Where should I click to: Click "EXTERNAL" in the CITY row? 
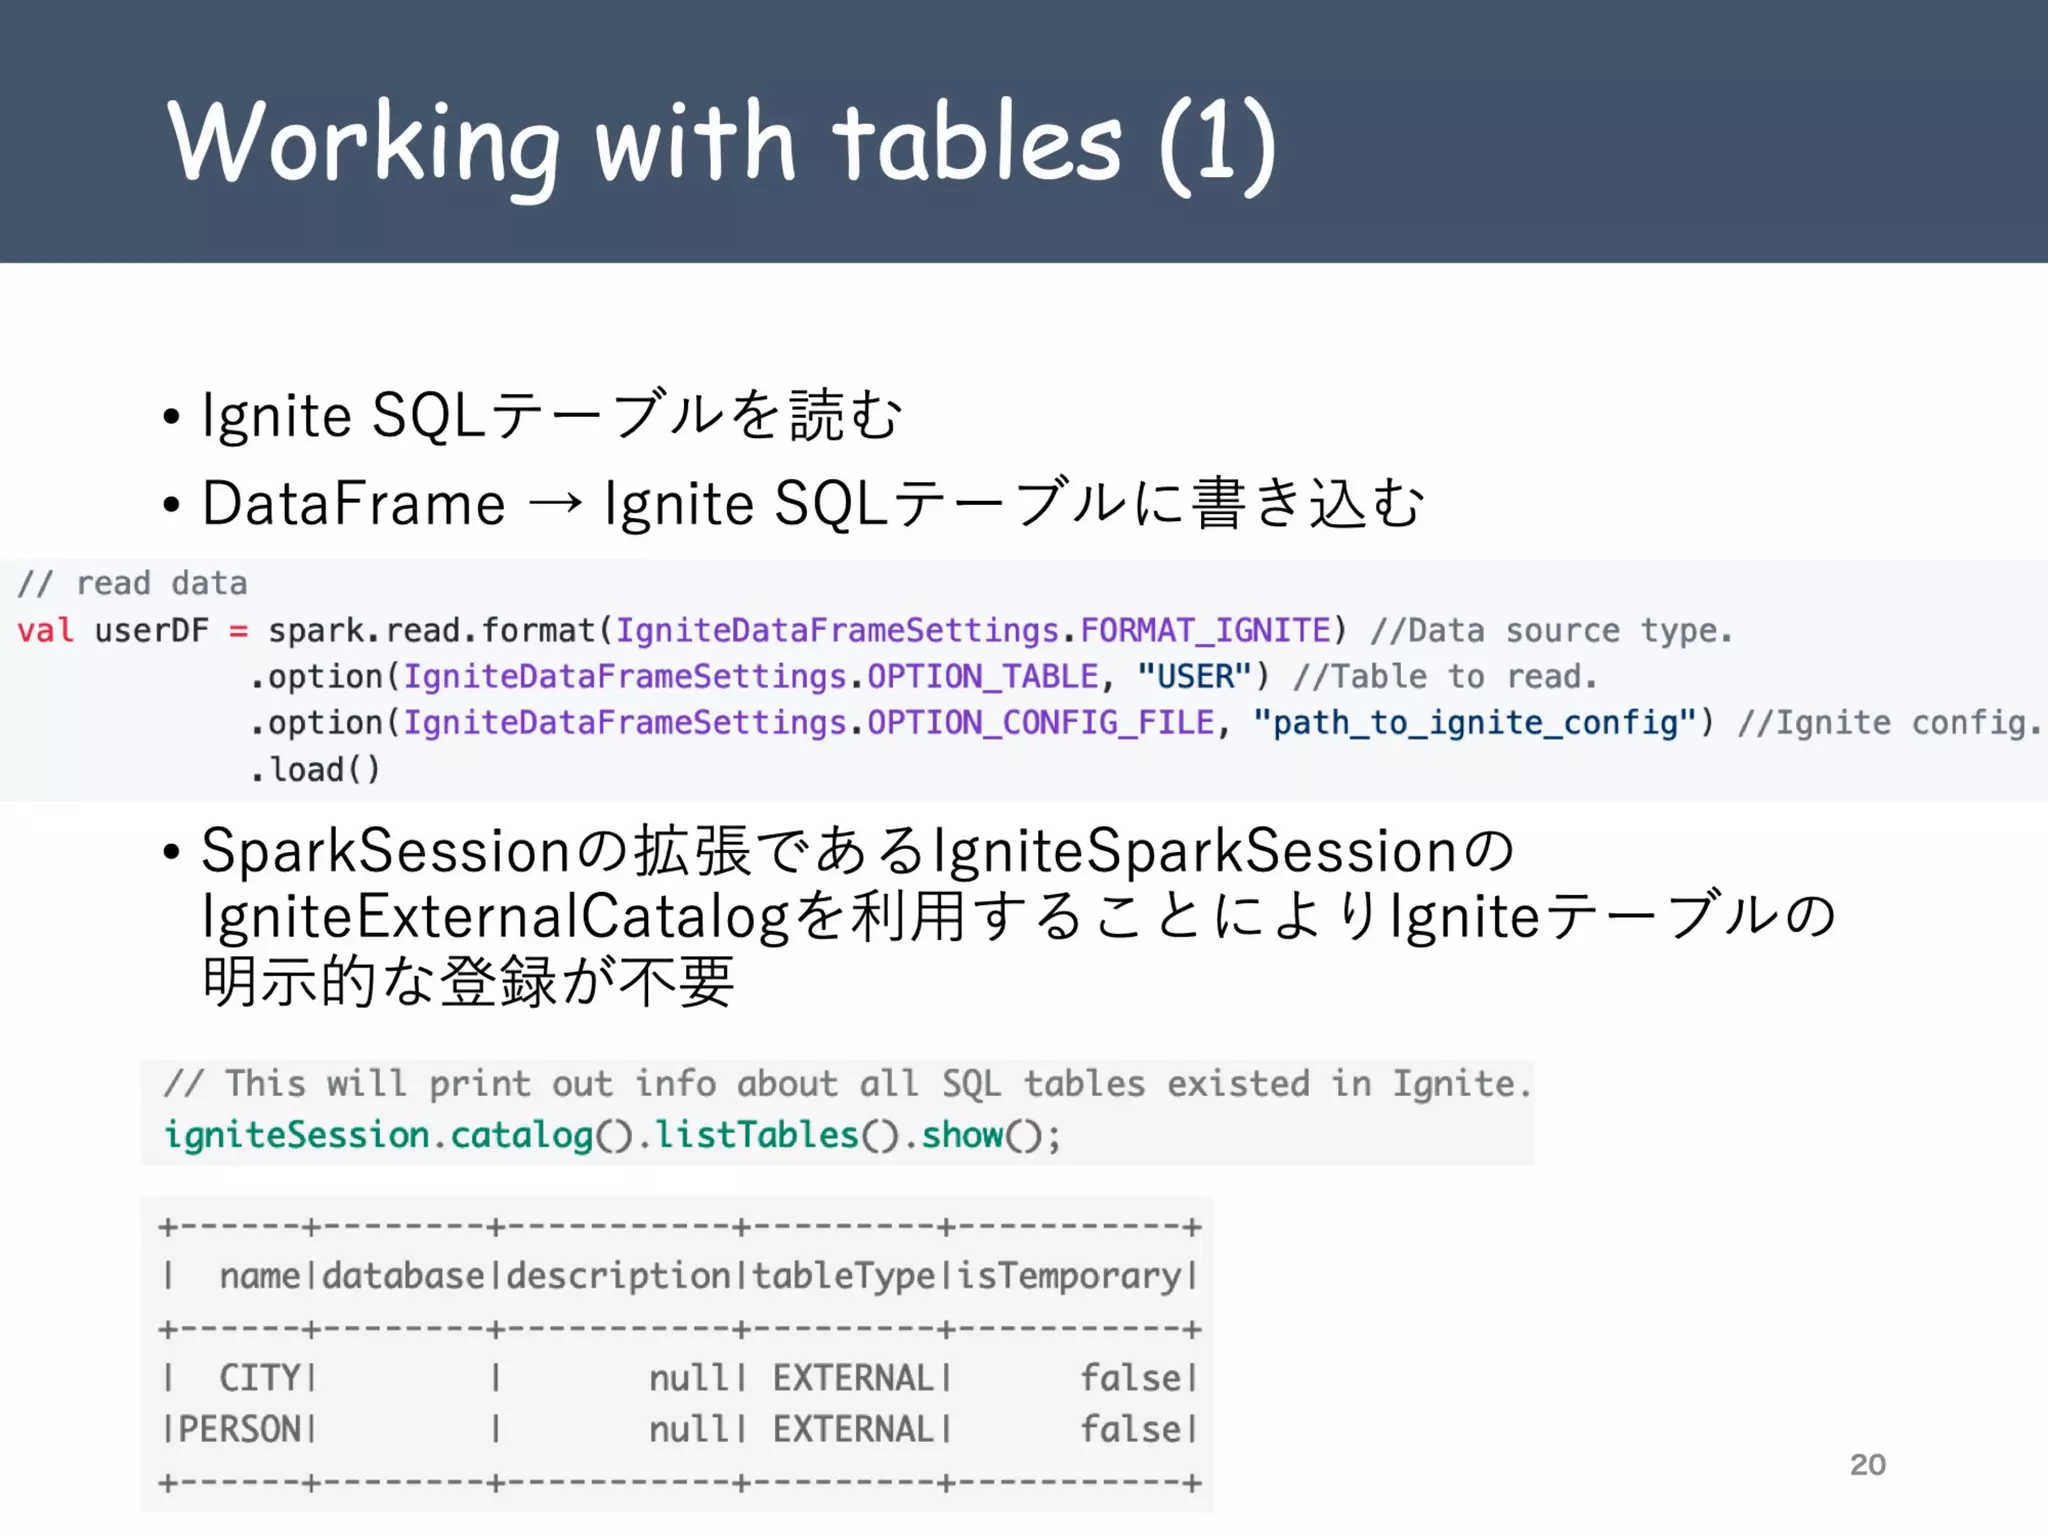pos(853,1378)
